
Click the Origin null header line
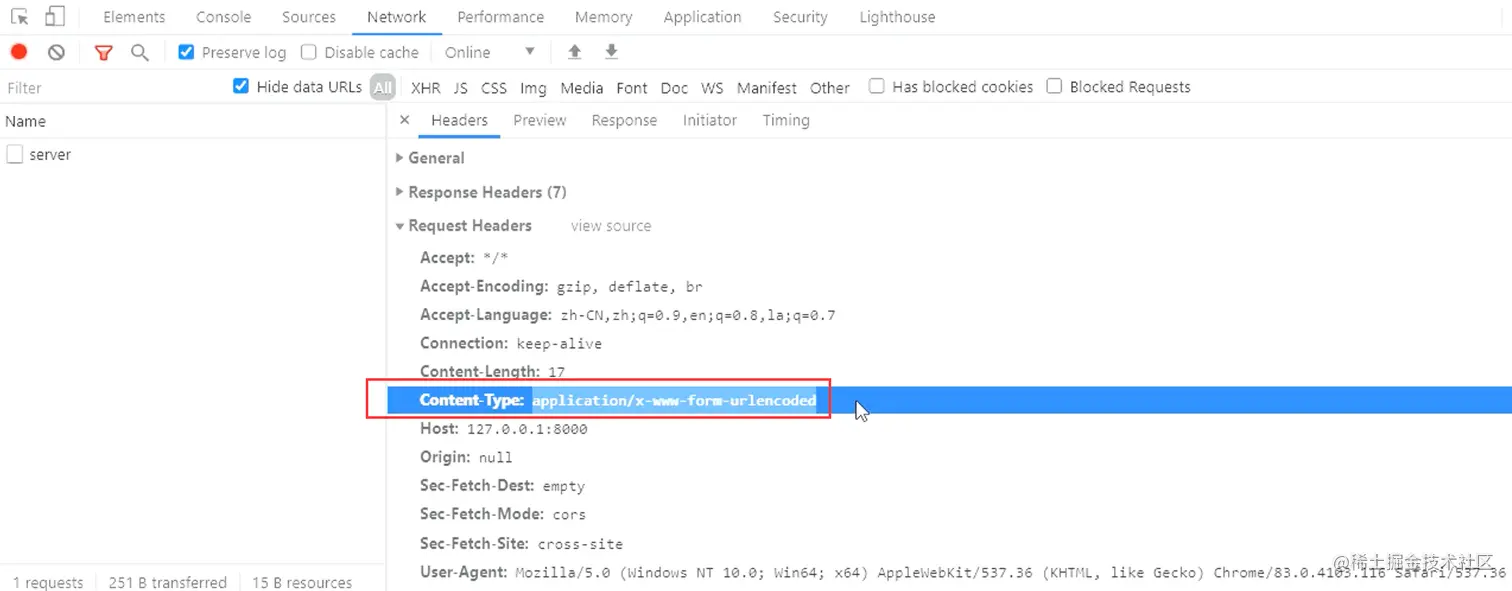(466, 457)
